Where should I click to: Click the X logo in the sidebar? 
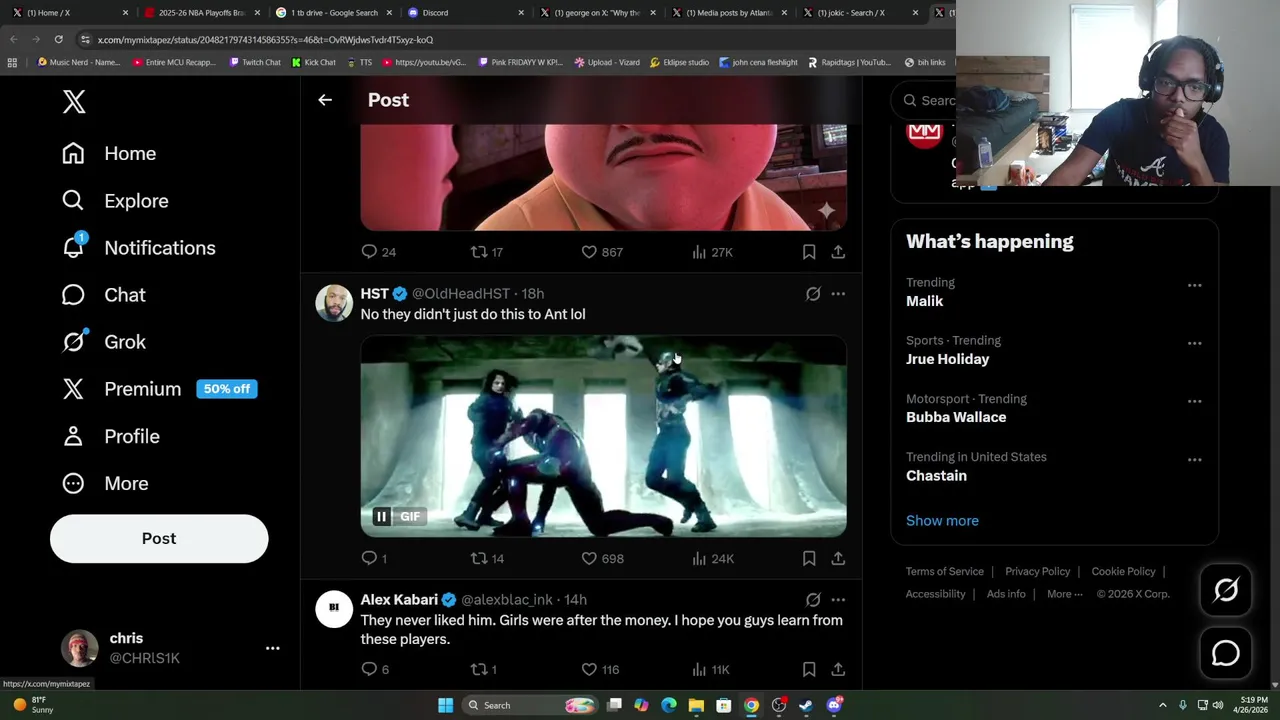pyautogui.click(x=74, y=101)
